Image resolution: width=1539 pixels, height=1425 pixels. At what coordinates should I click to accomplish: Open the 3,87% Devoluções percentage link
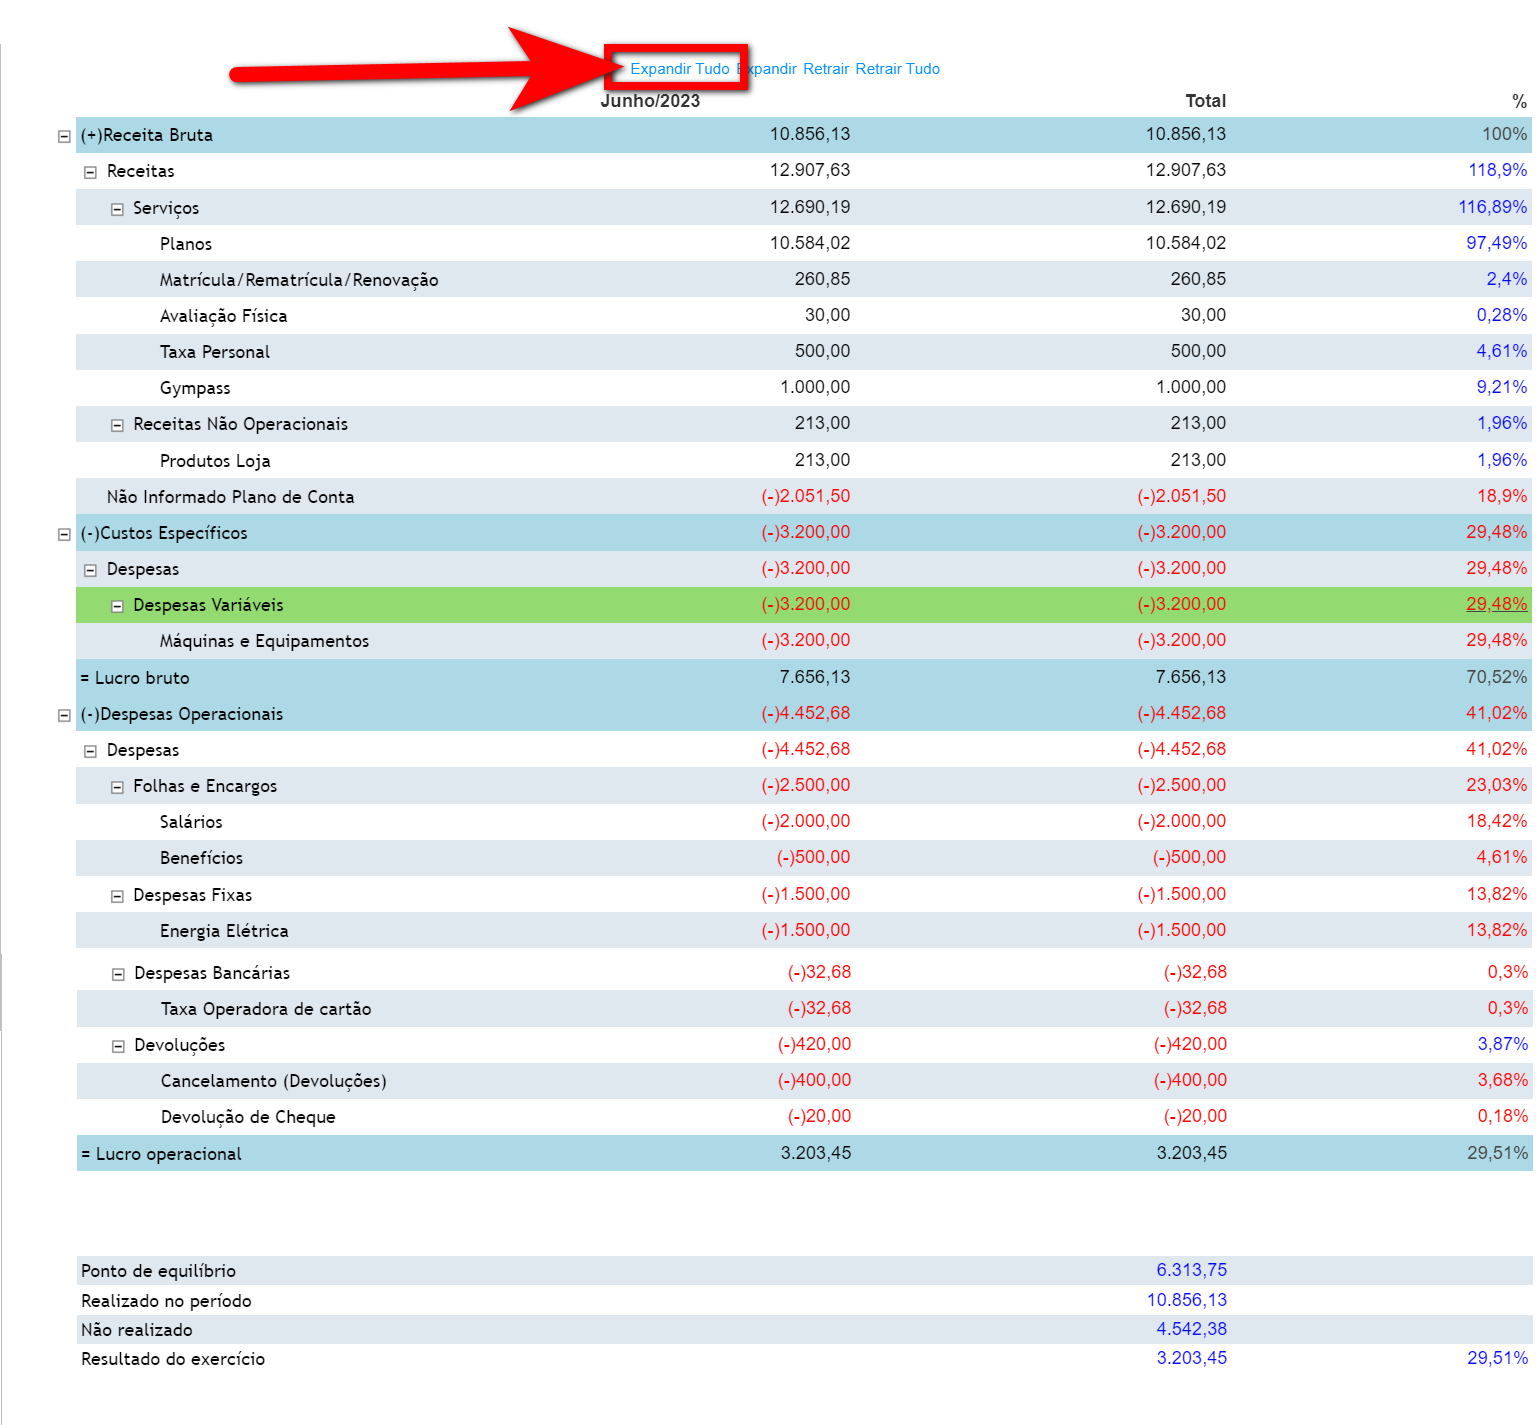point(1502,1044)
